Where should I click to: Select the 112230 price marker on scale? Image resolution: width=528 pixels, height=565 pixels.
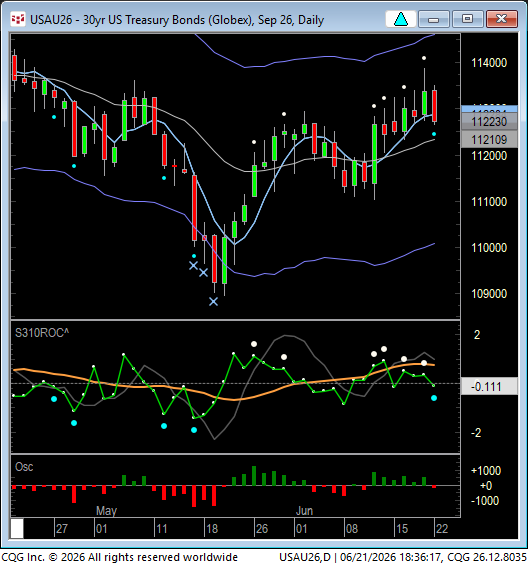pyautogui.click(x=489, y=121)
